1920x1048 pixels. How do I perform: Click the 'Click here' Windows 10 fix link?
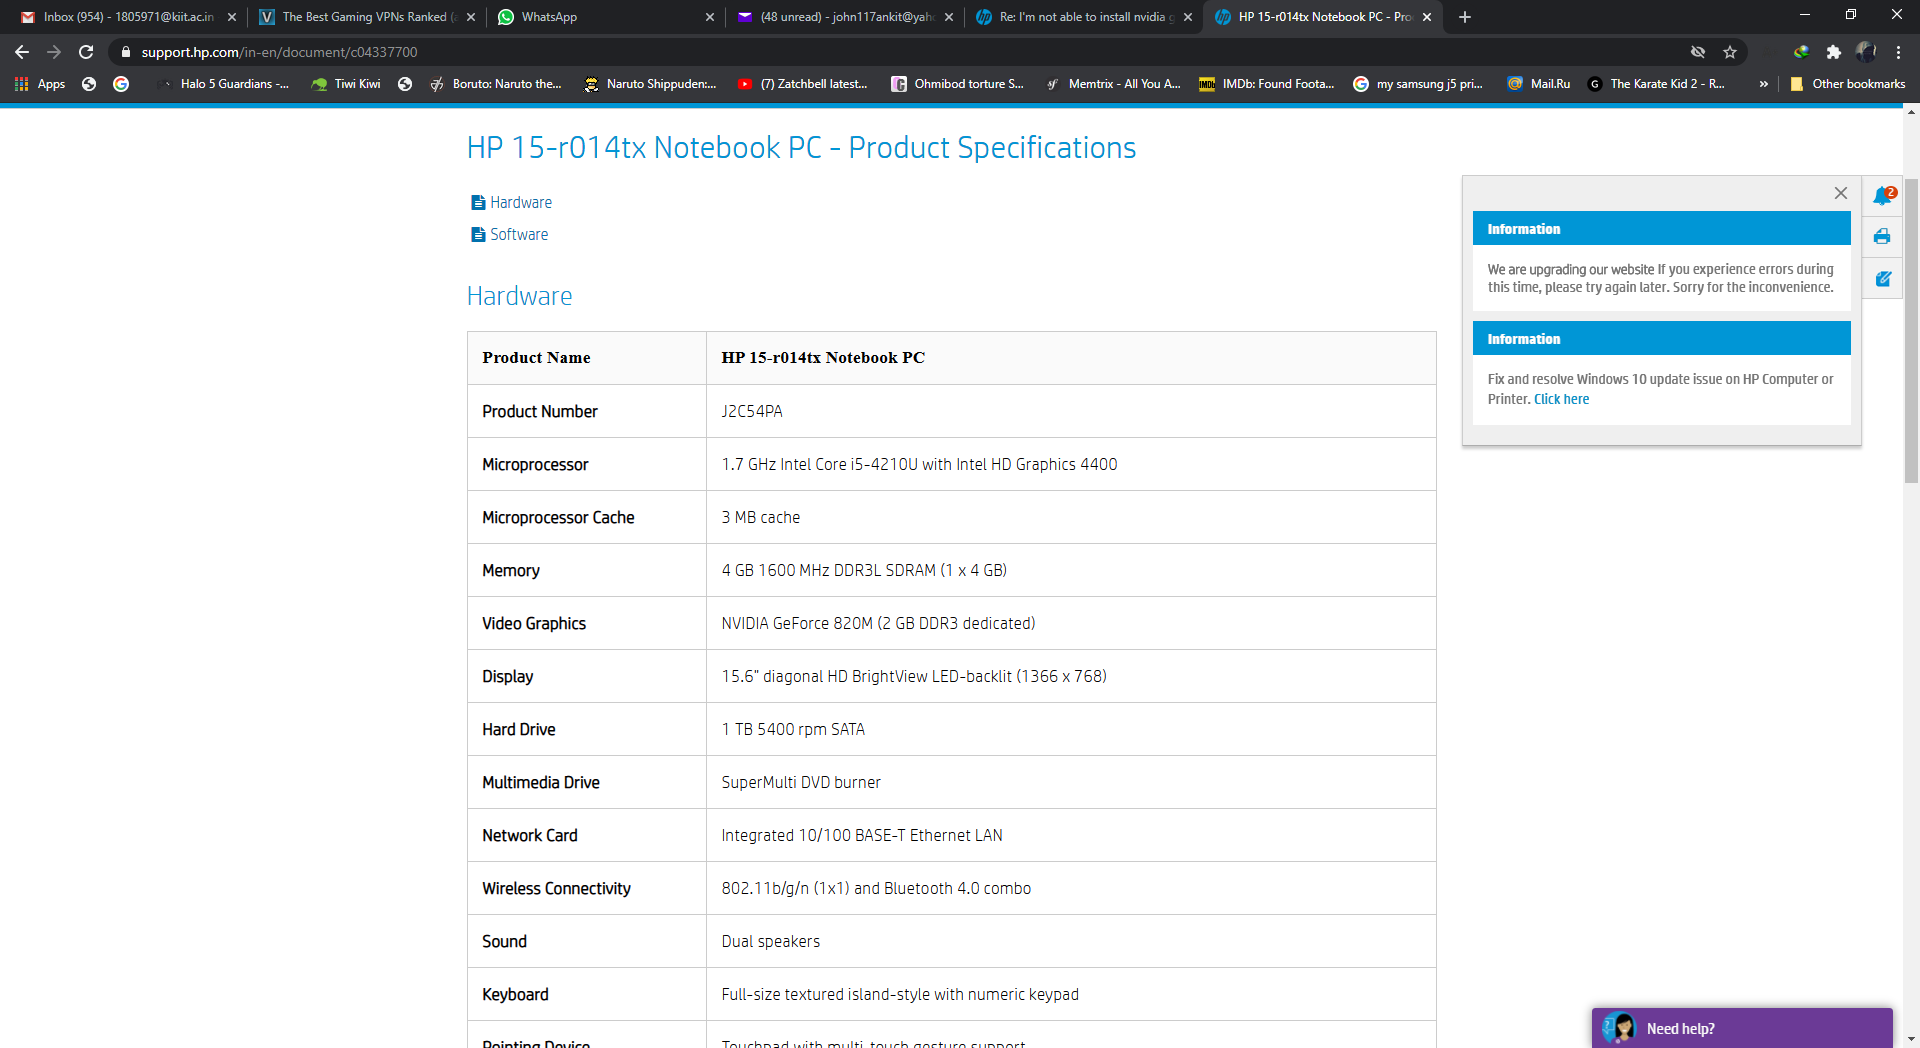click(x=1561, y=398)
